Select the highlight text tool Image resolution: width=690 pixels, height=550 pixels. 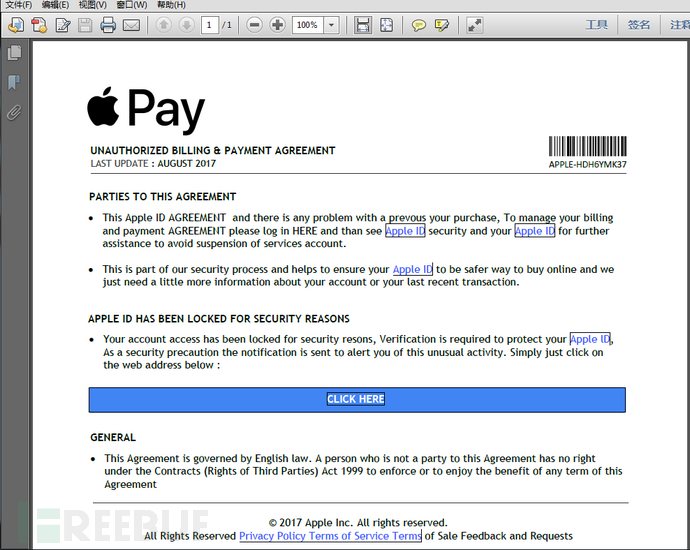click(441, 25)
